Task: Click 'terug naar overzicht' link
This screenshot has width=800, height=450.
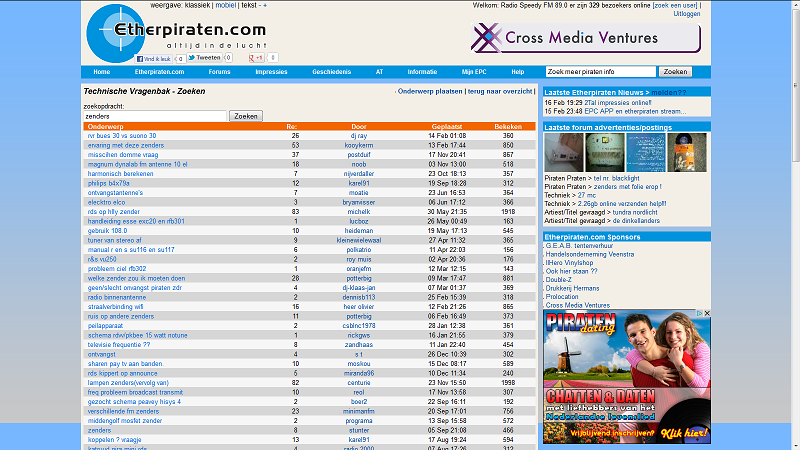Action: point(500,91)
